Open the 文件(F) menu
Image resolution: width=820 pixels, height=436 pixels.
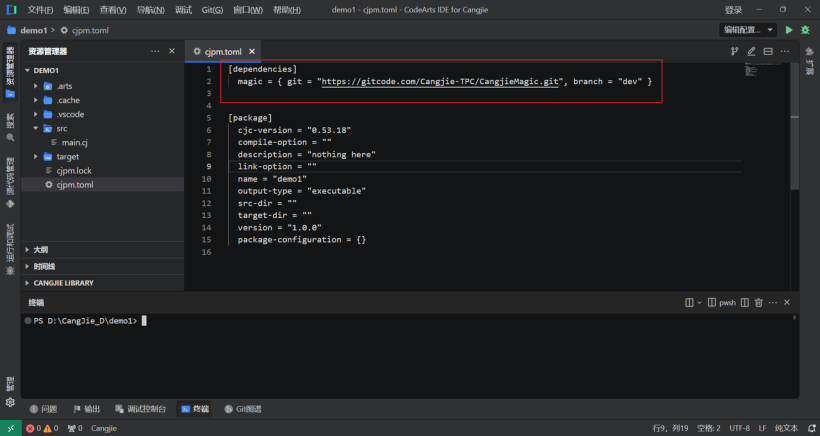click(x=40, y=10)
